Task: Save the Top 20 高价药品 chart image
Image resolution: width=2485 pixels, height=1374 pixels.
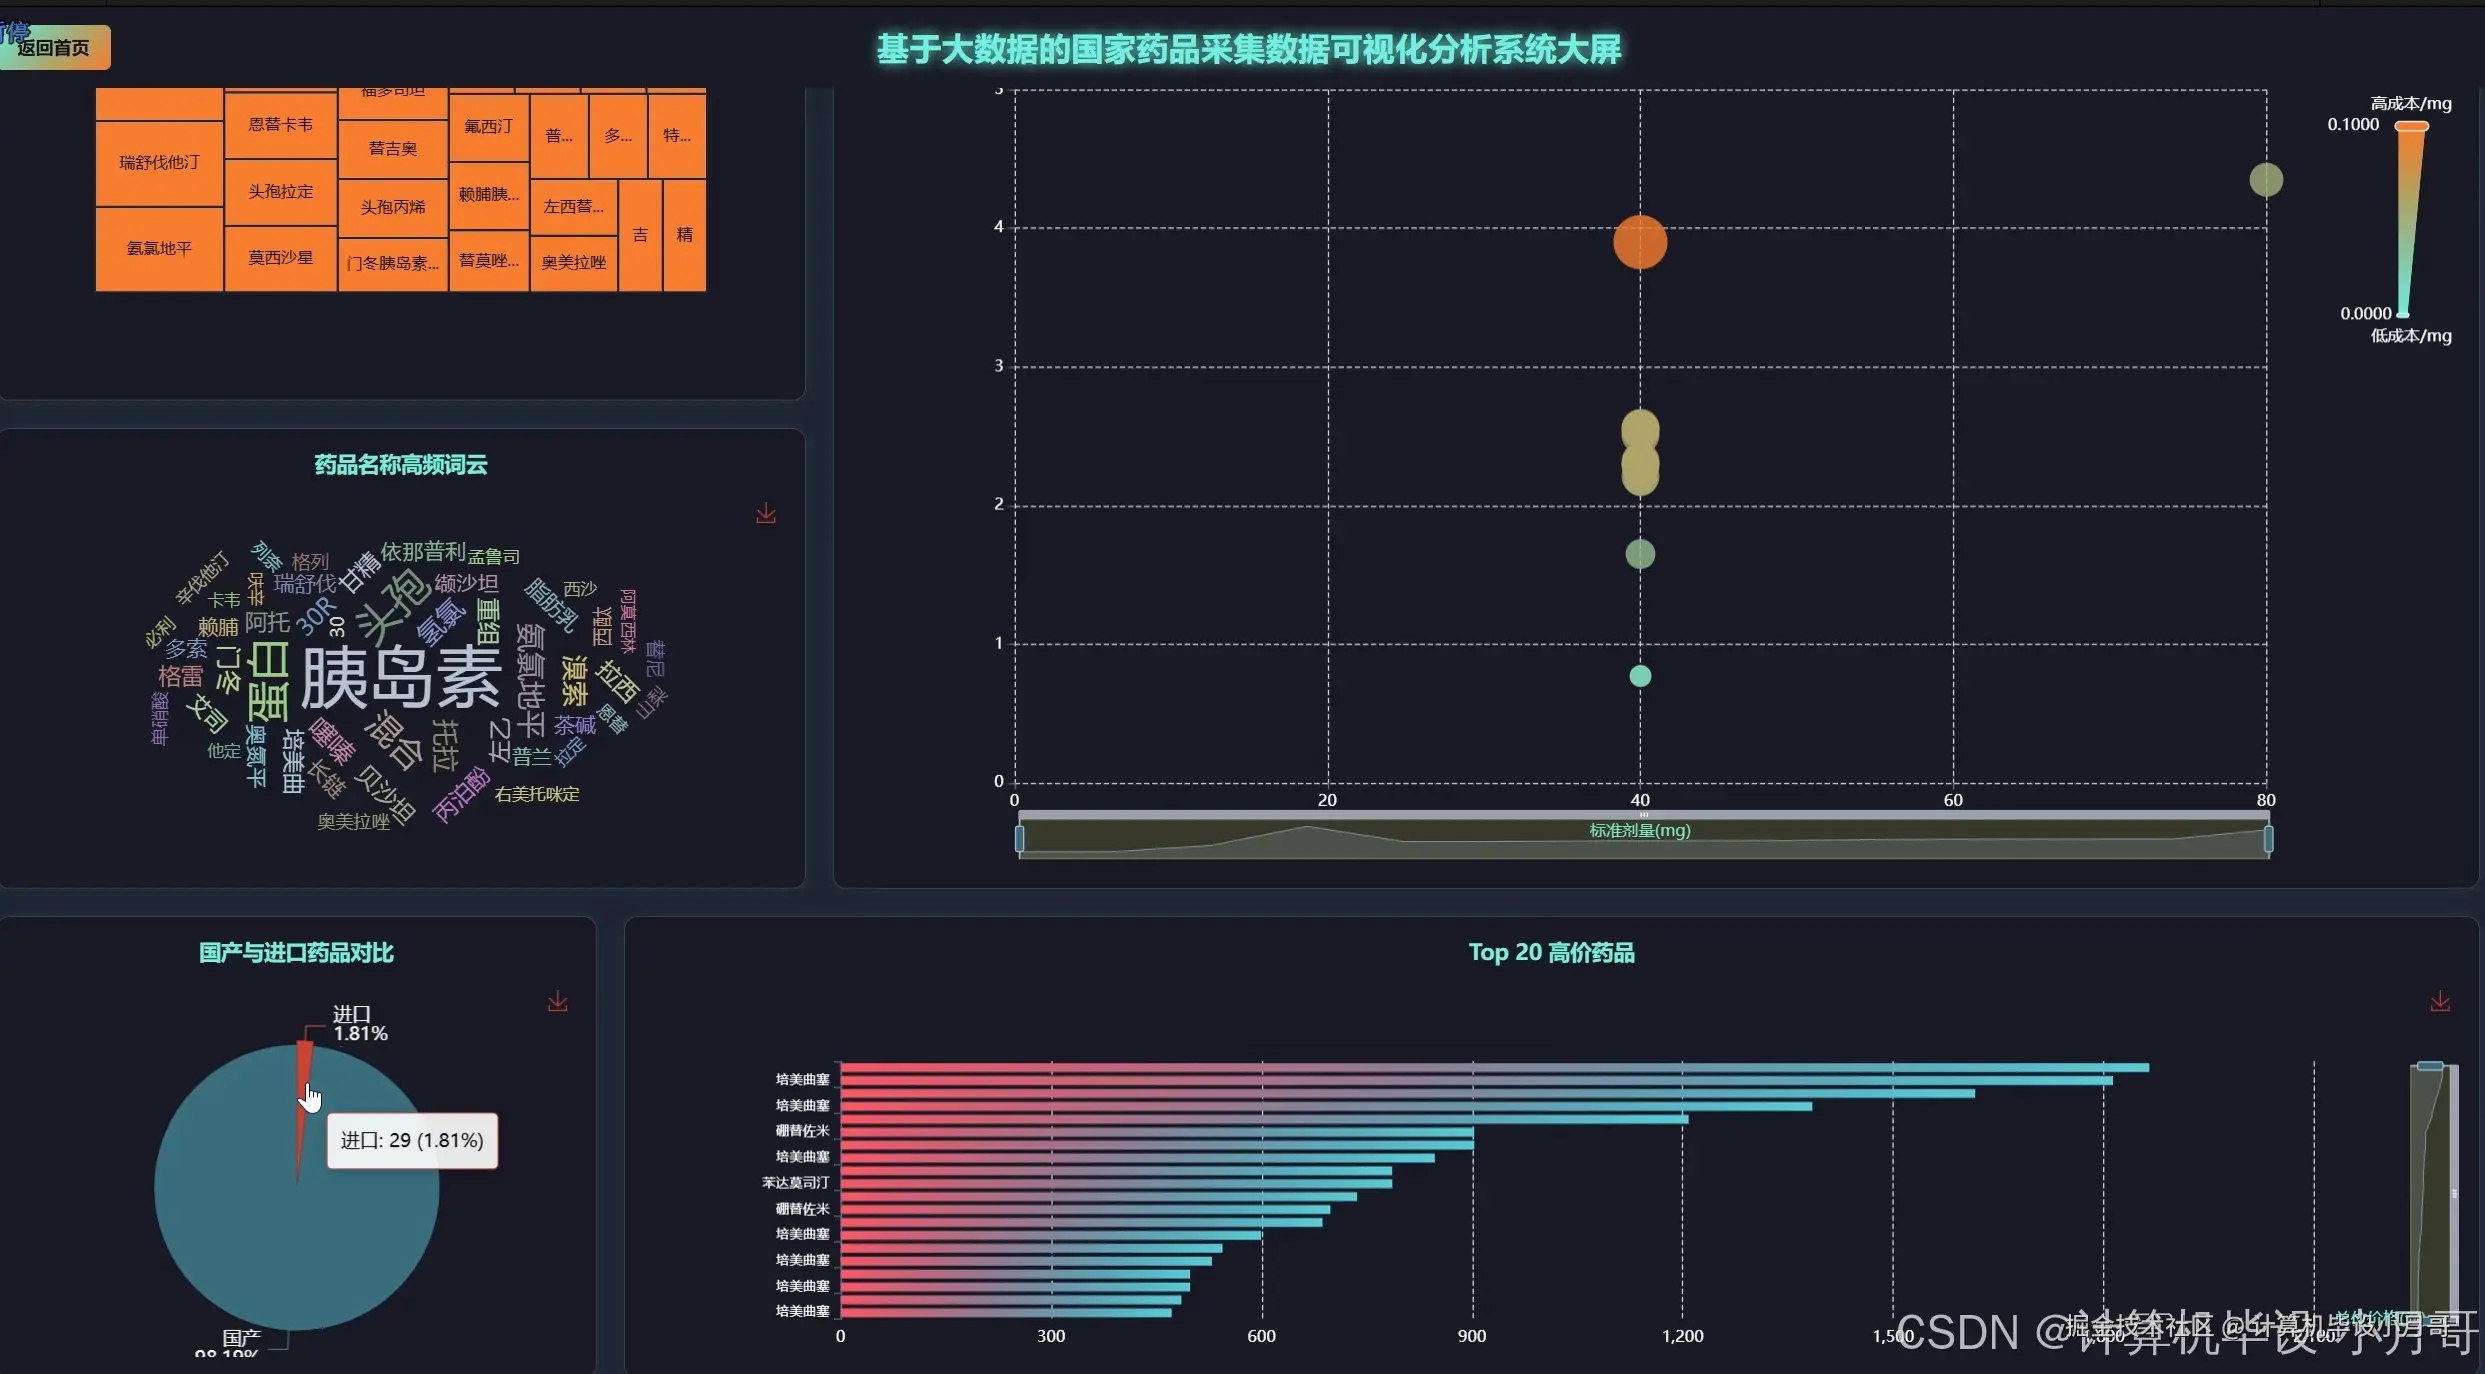Action: coord(2440,1001)
